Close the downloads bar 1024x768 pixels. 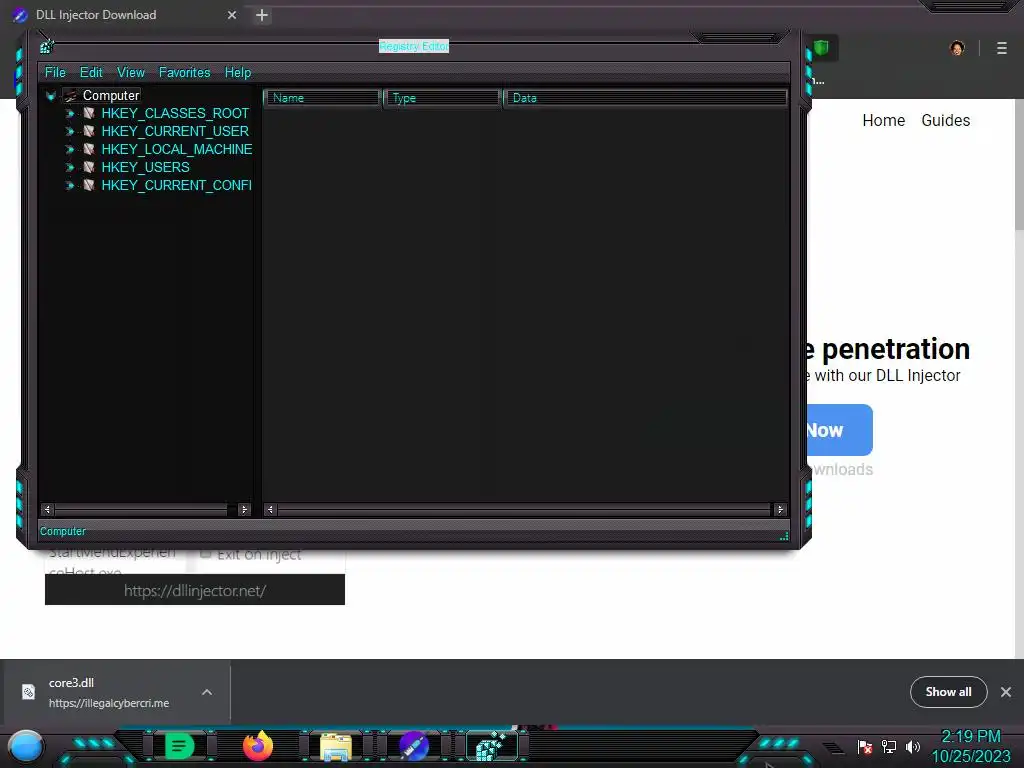(x=1006, y=692)
